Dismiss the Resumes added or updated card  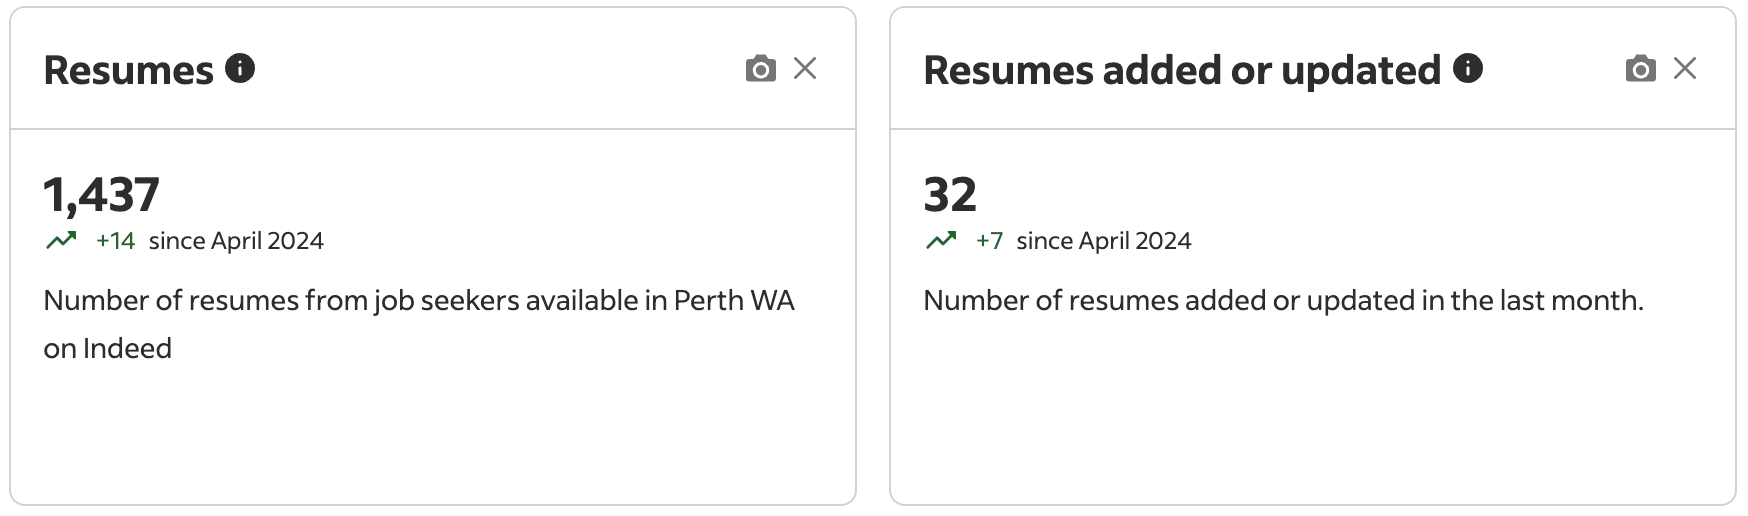tap(1685, 69)
